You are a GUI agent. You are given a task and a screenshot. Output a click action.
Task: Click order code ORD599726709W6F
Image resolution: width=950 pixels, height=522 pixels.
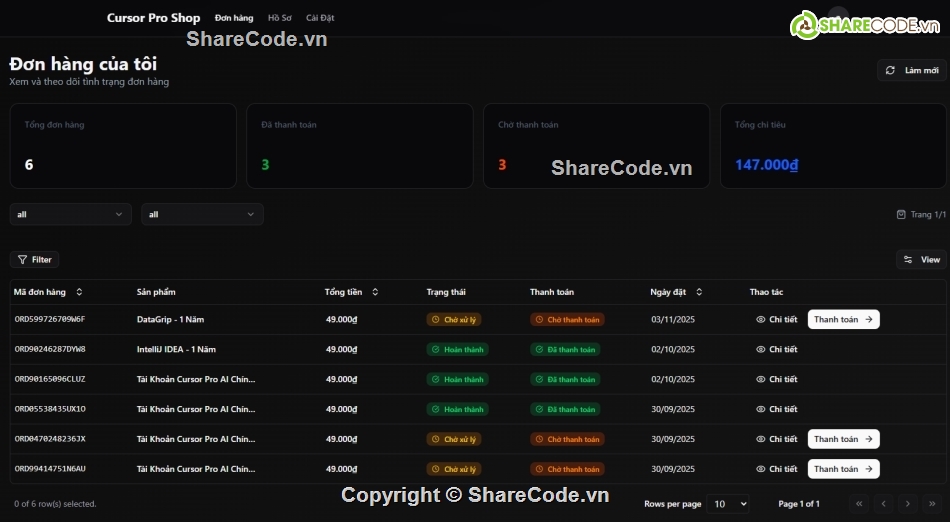50,319
